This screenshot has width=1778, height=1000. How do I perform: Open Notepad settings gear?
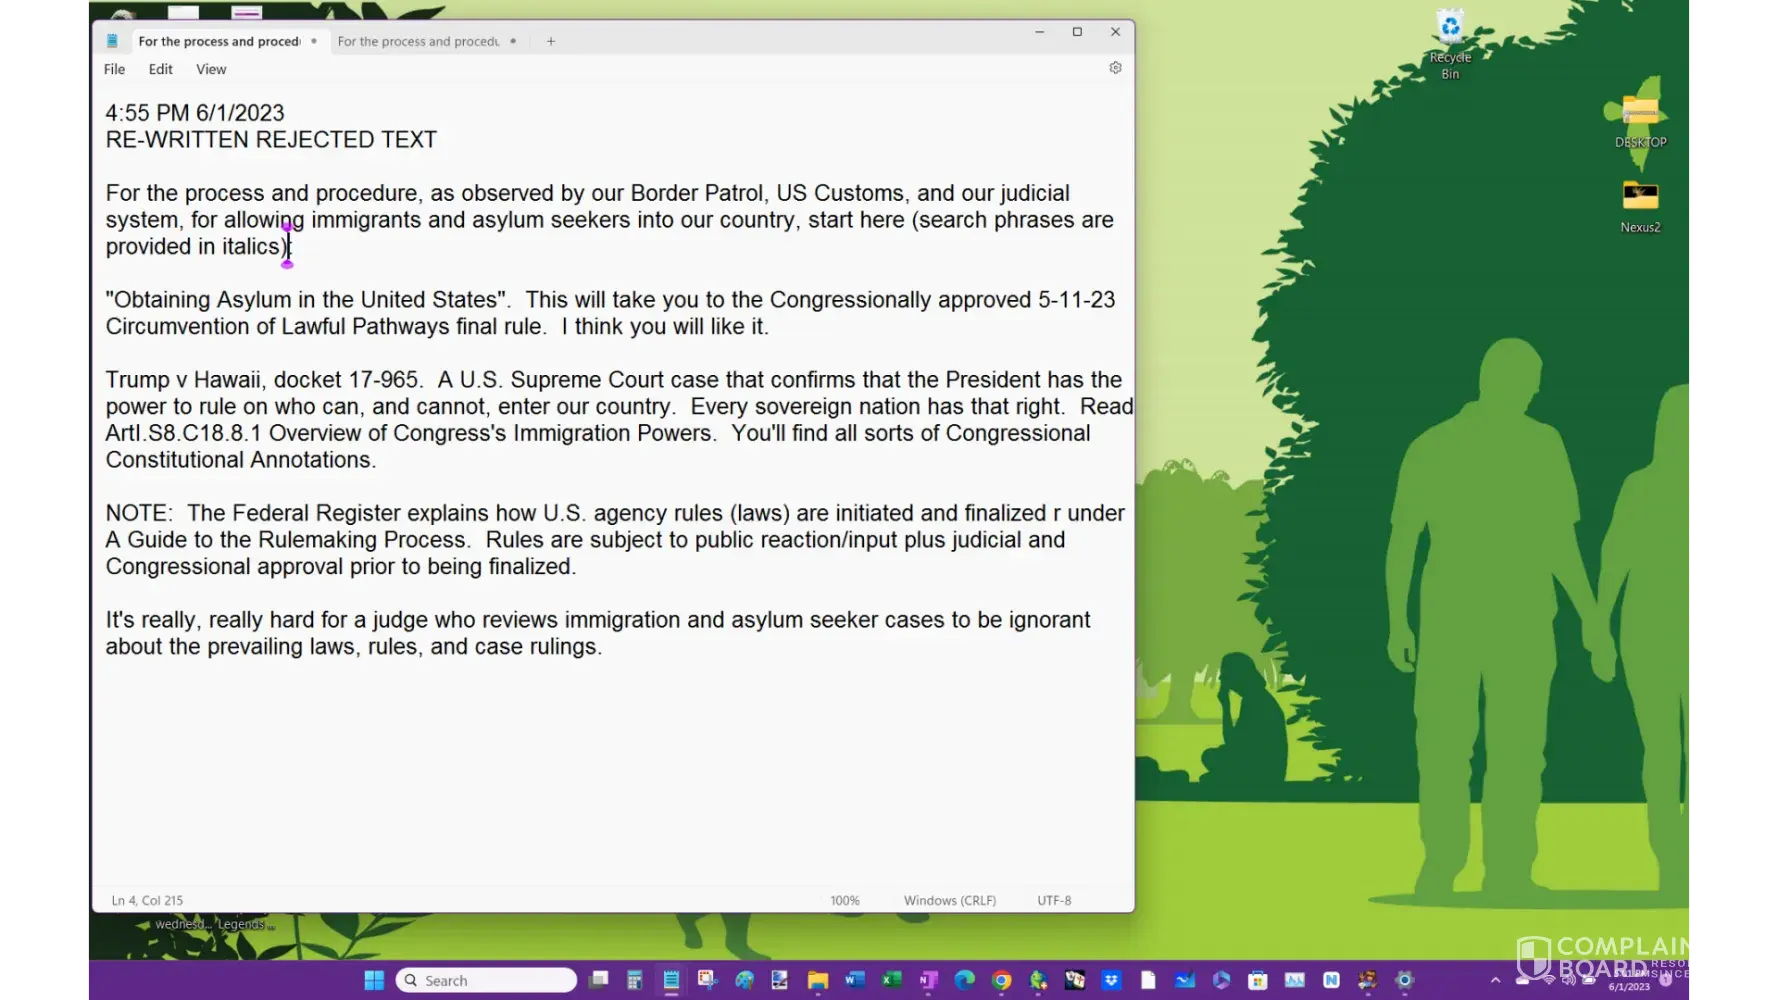click(x=1115, y=68)
